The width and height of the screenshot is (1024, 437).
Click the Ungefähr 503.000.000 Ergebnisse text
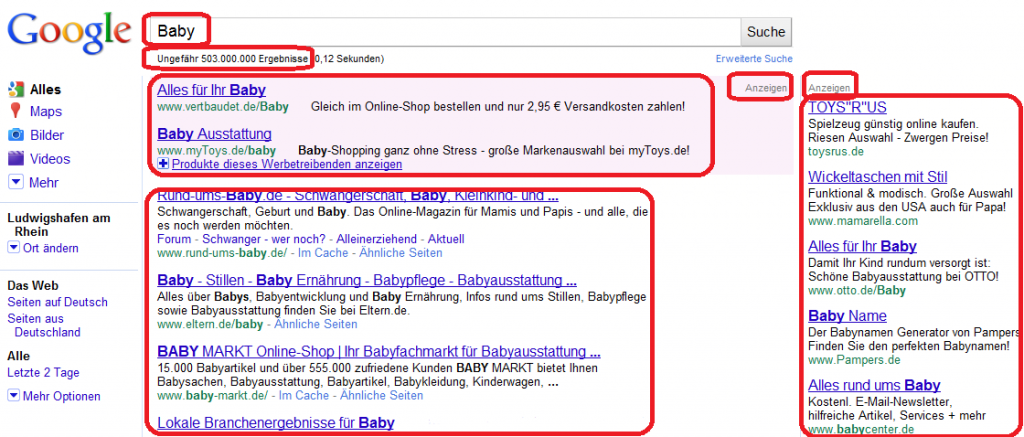point(232,59)
